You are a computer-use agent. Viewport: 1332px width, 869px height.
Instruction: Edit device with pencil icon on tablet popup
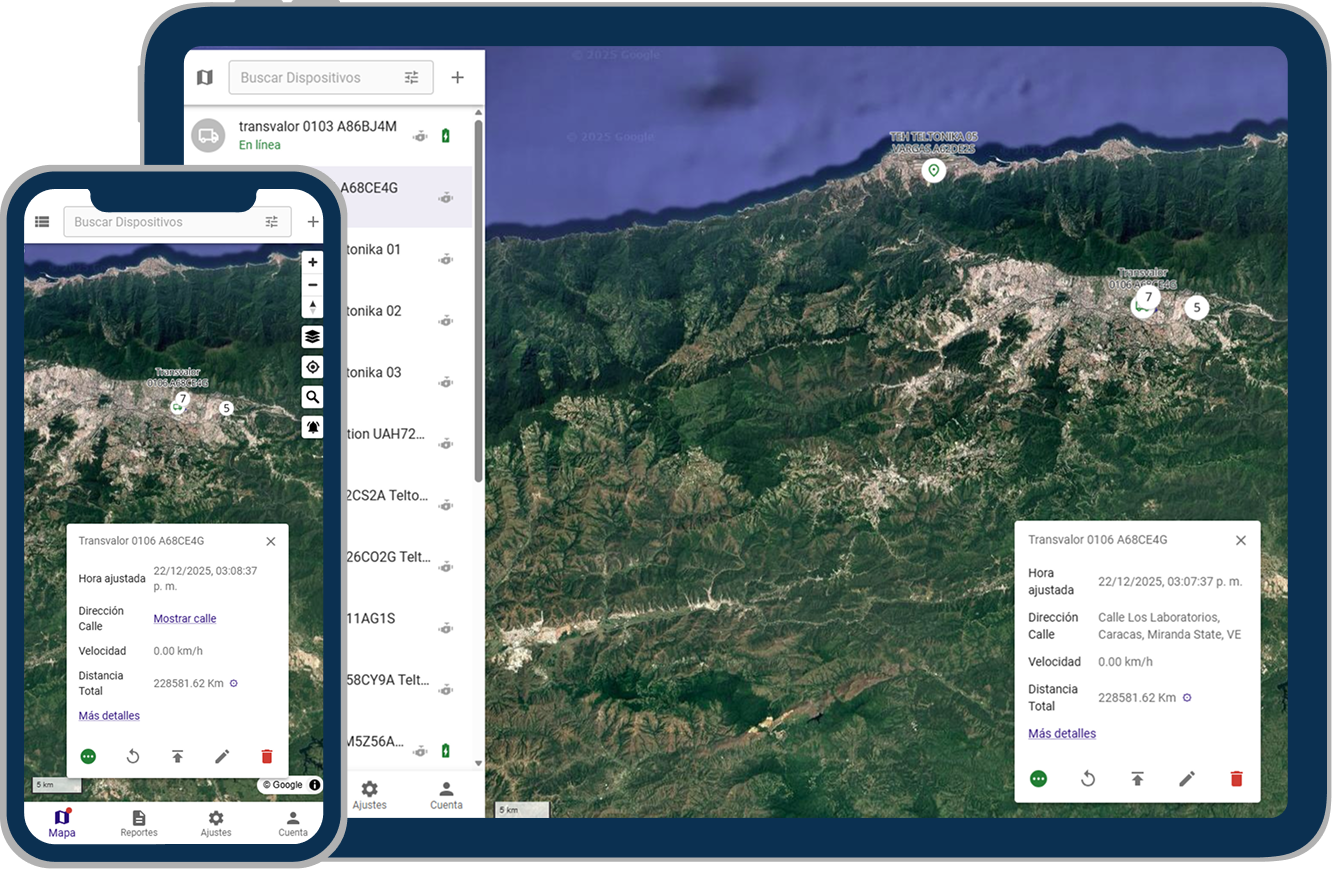[x=1187, y=778]
